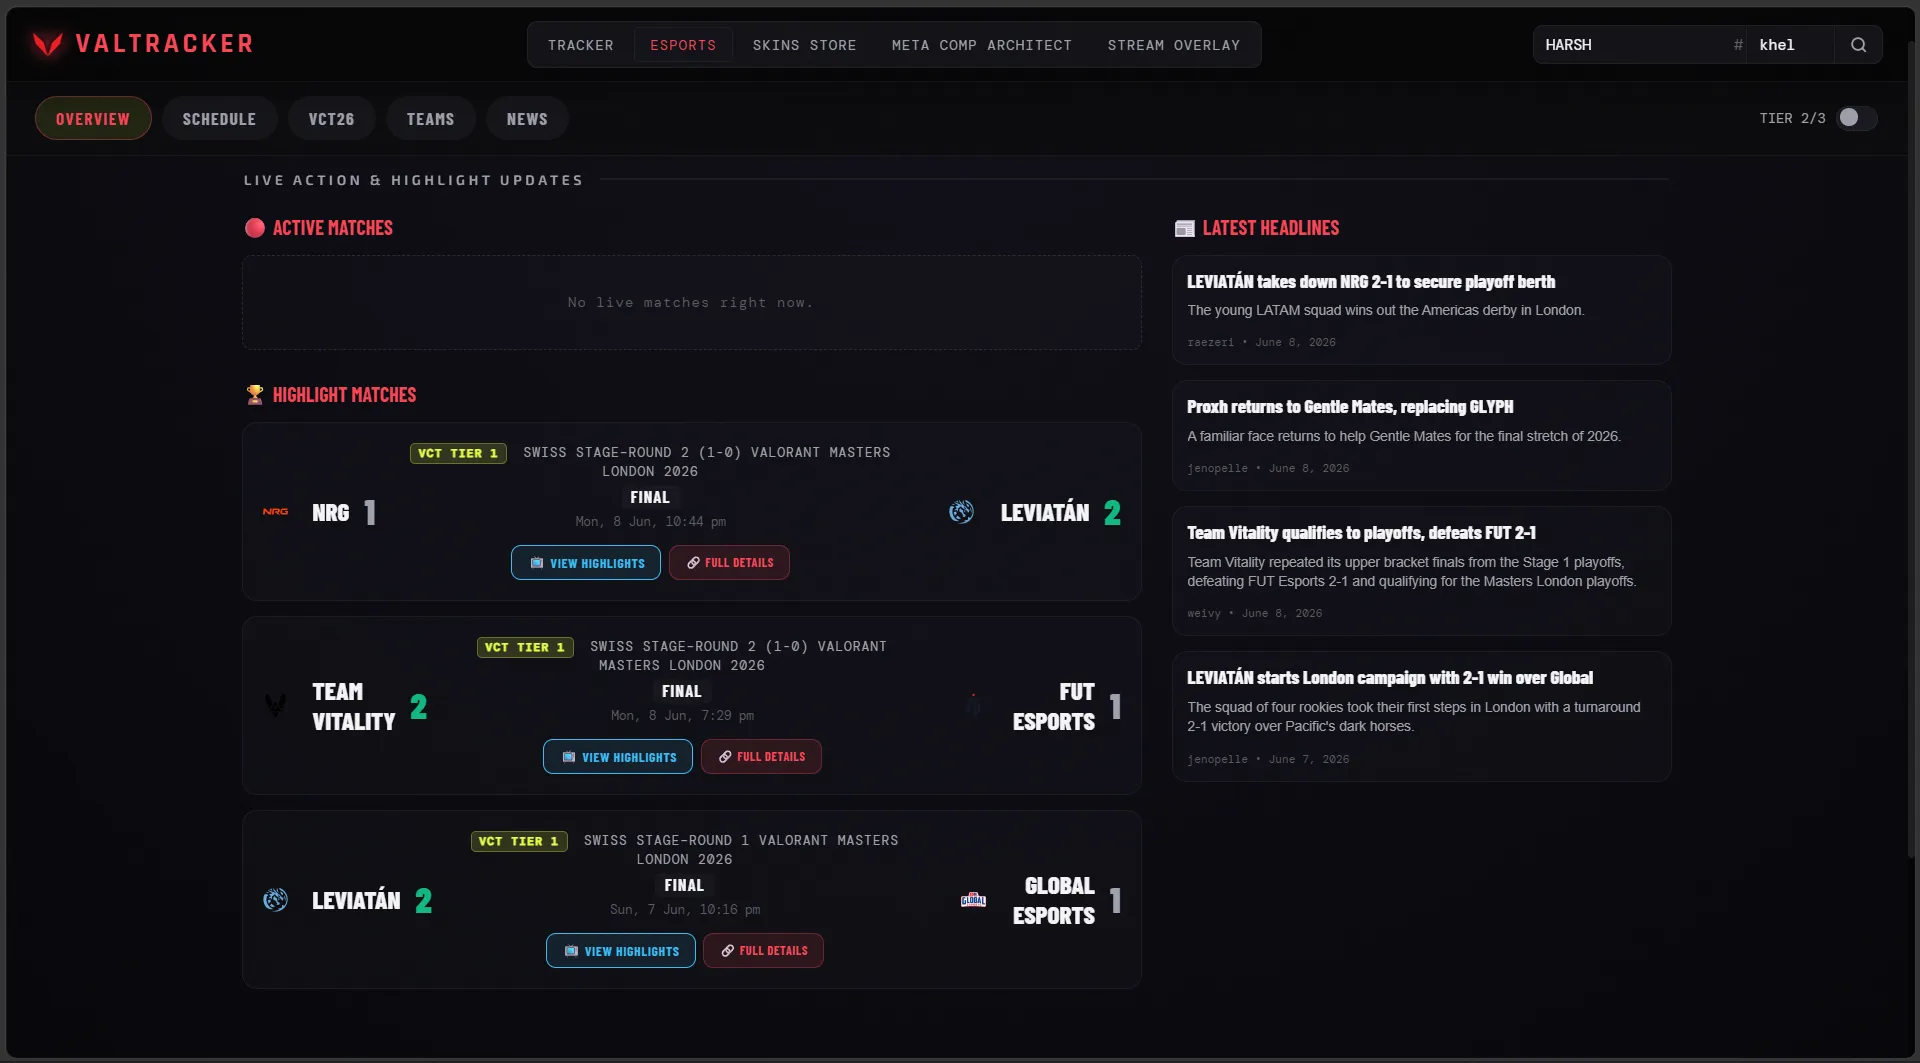The image size is (1920, 1063).
Task: Click LEVIATÁN logo in Global Esports match
Action: (x=275, y=900)
